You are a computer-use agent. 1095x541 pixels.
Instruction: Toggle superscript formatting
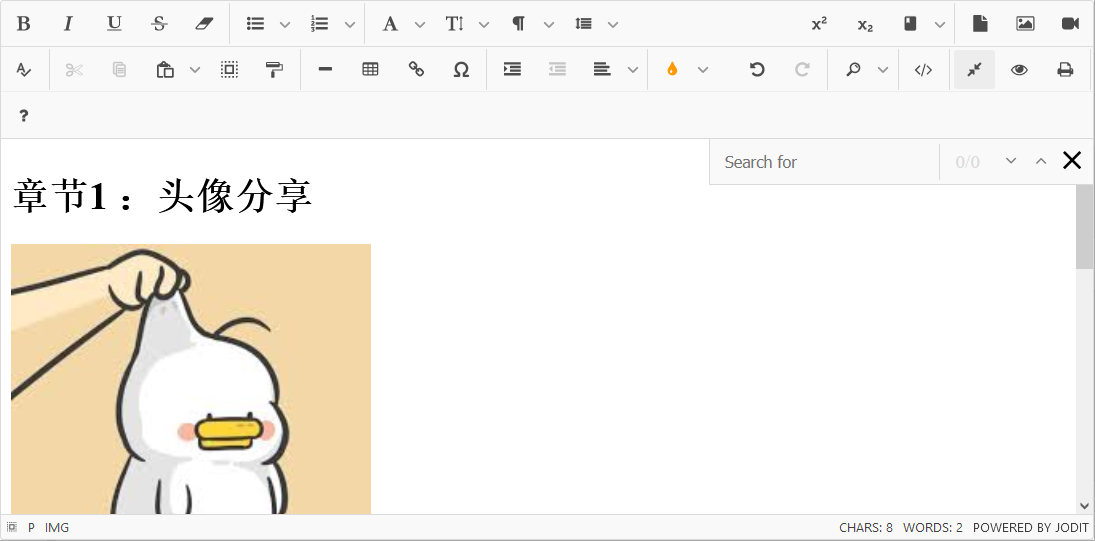(x=820, y=24)
